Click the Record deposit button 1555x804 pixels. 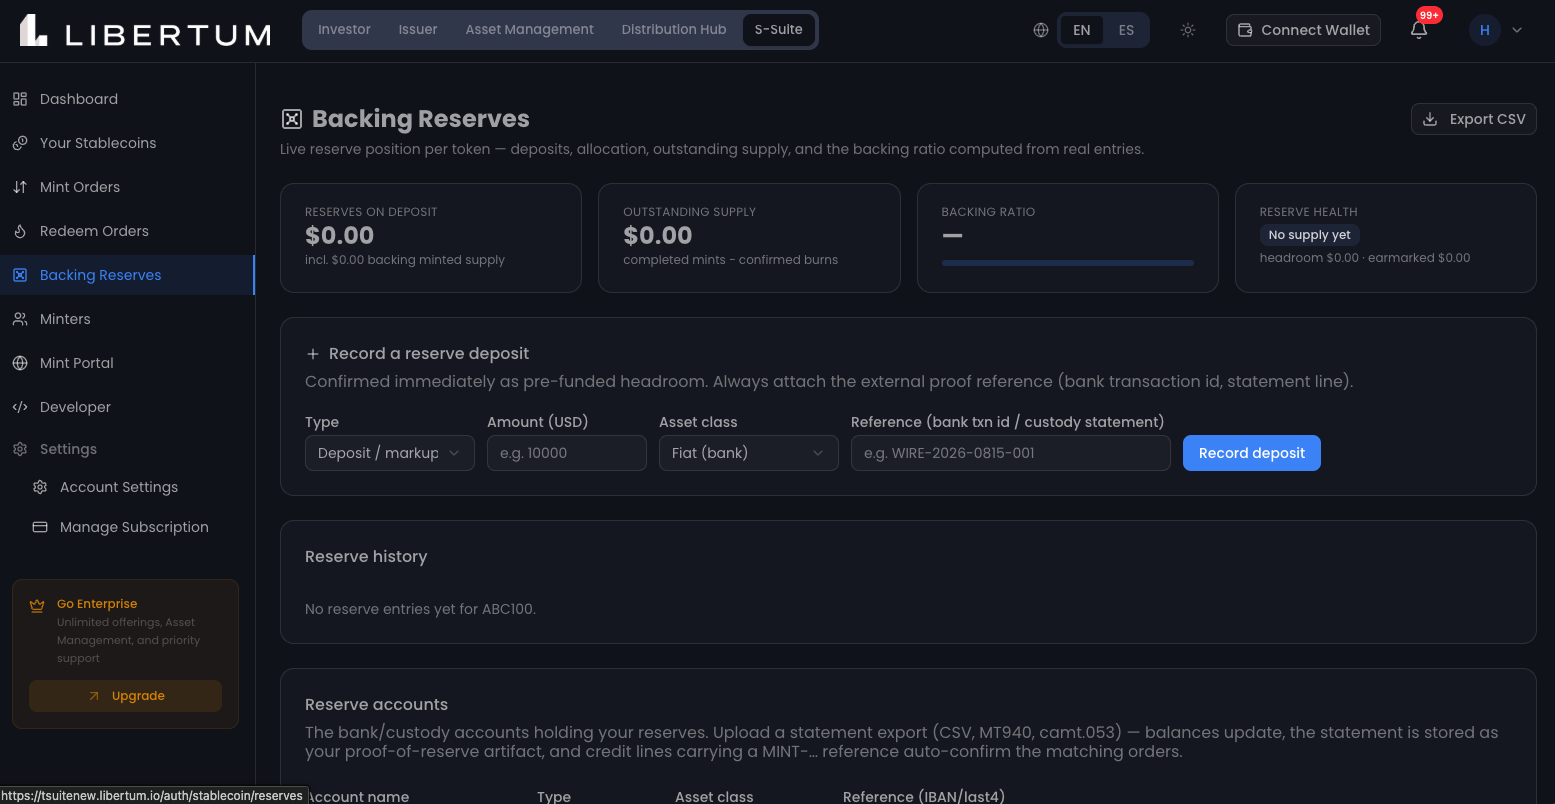[1252, 453]
